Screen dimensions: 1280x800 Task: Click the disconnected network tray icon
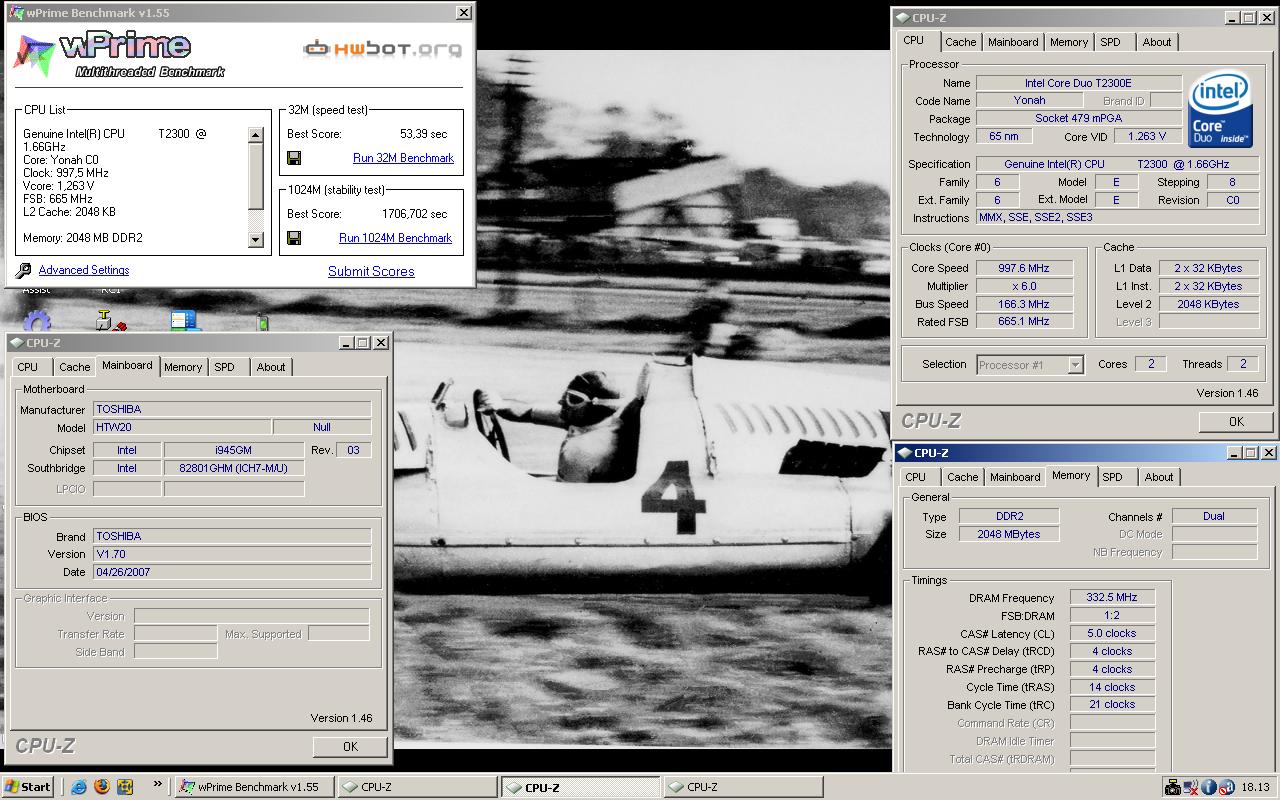coord(1191,787)
